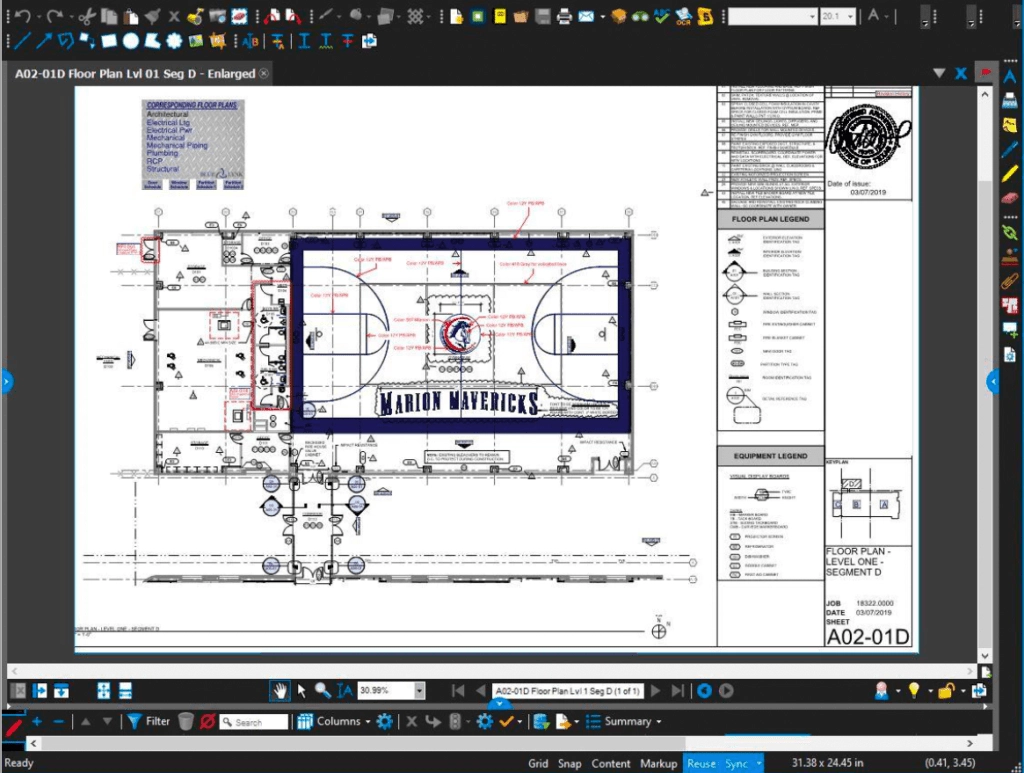The image size is (1024, 773).
Task: Toggle Hide Markups red circle icon
Action: coord(207,721)
